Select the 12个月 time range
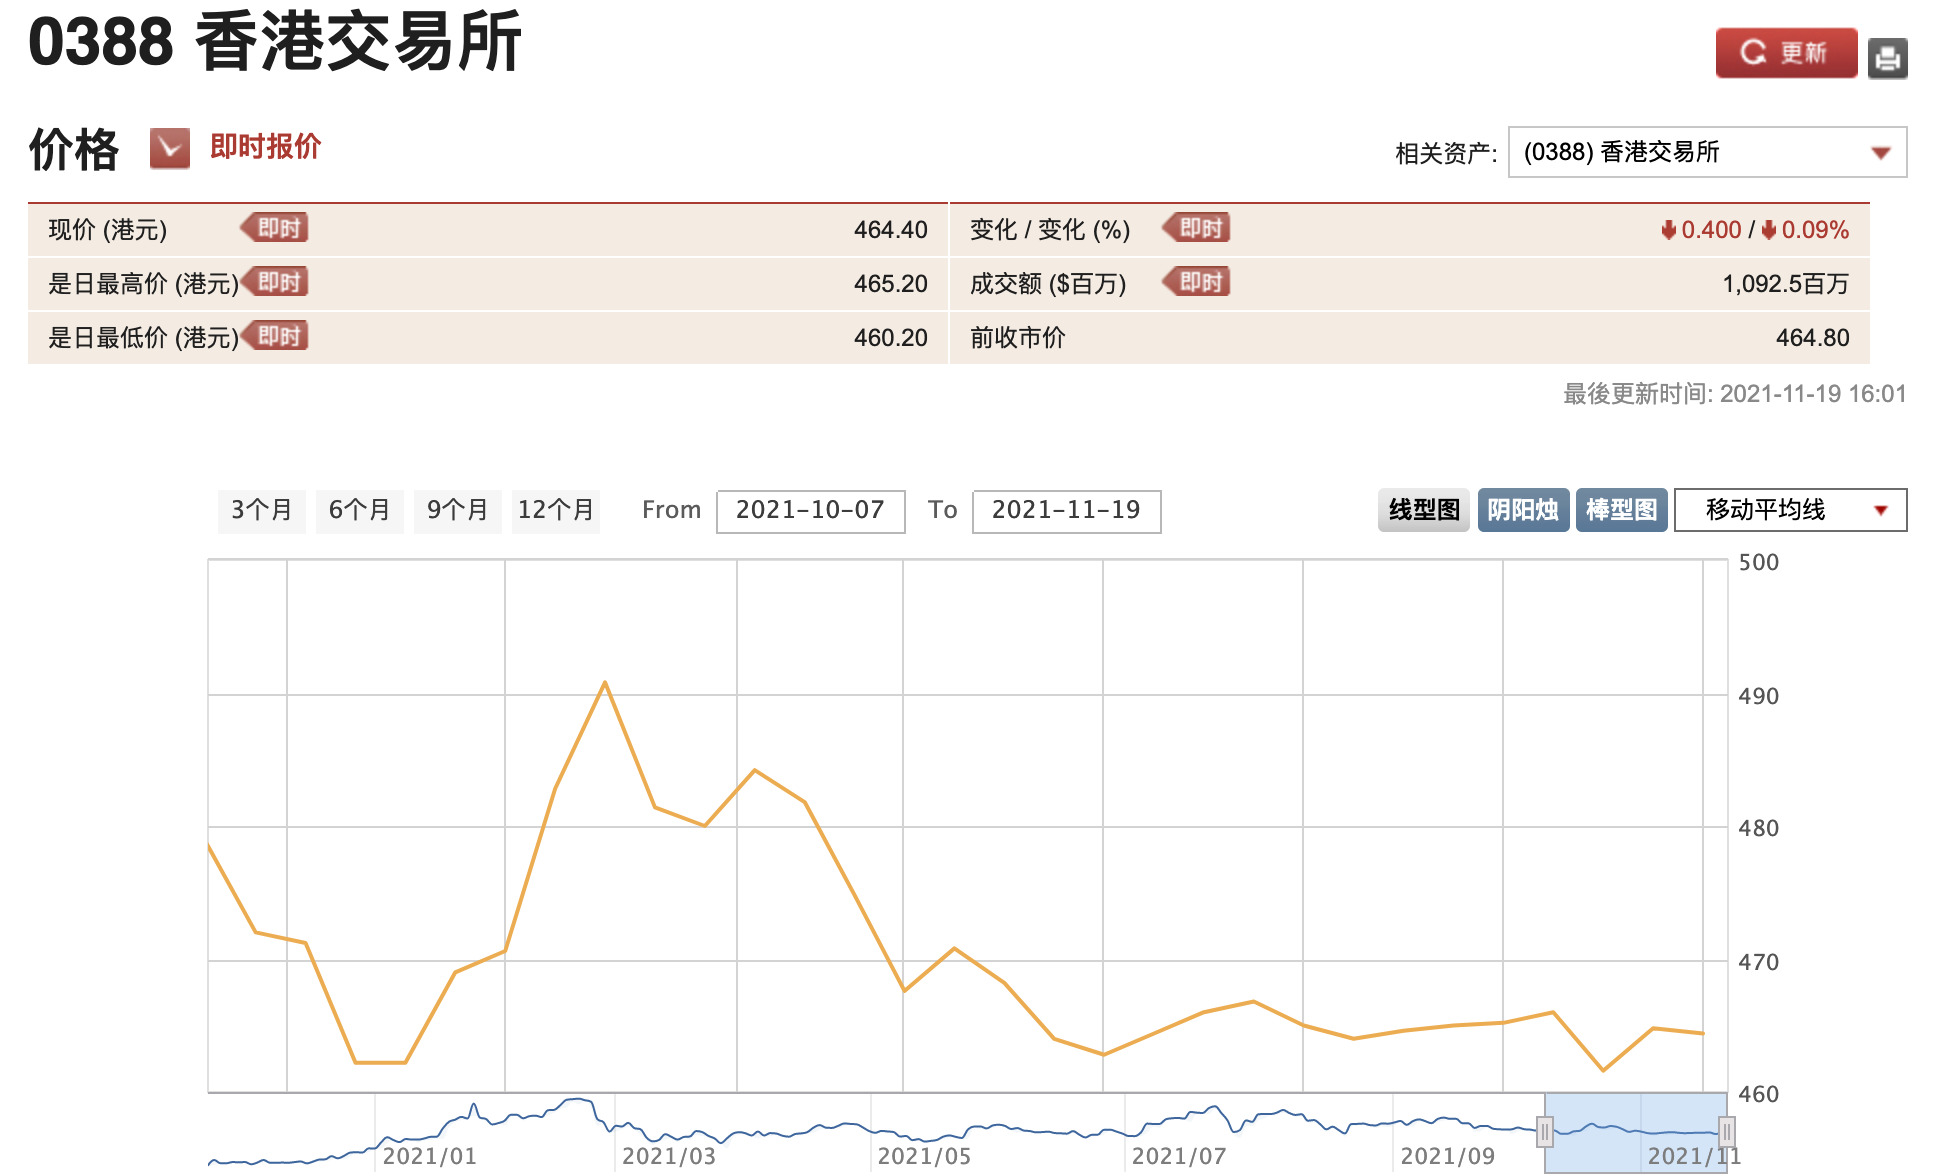The width and height of the screenshot is (1934, 1176). coord(555,510)
